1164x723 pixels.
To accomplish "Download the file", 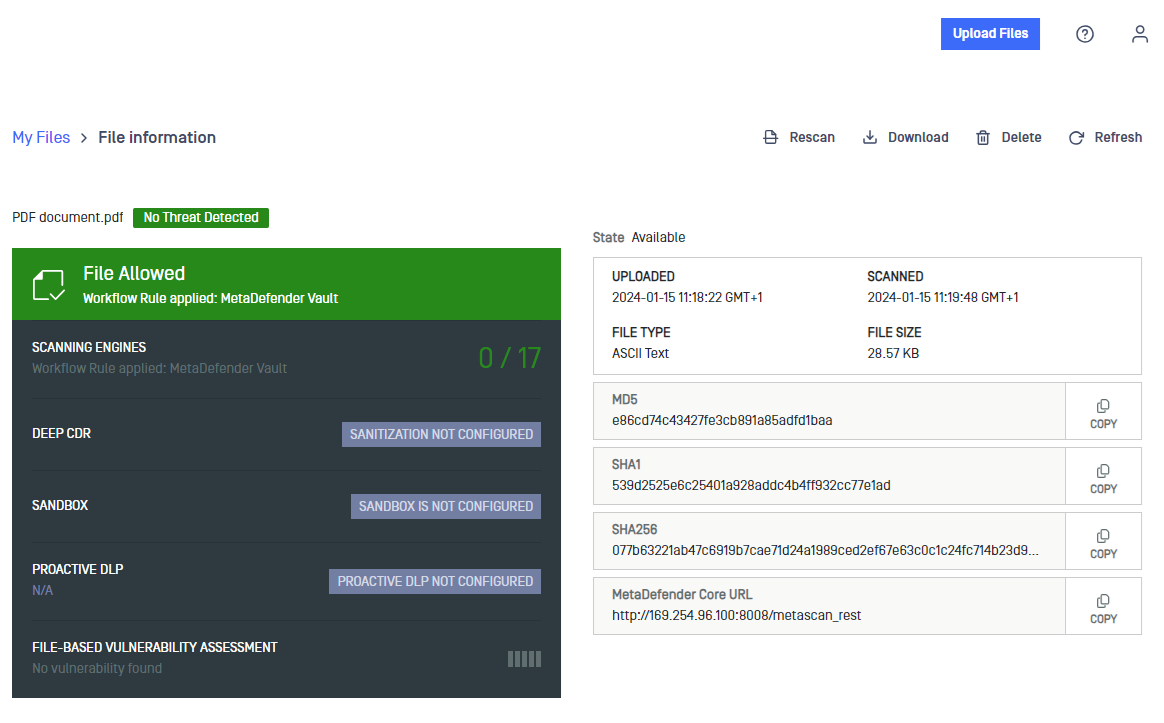I will [x=905, y=137].
